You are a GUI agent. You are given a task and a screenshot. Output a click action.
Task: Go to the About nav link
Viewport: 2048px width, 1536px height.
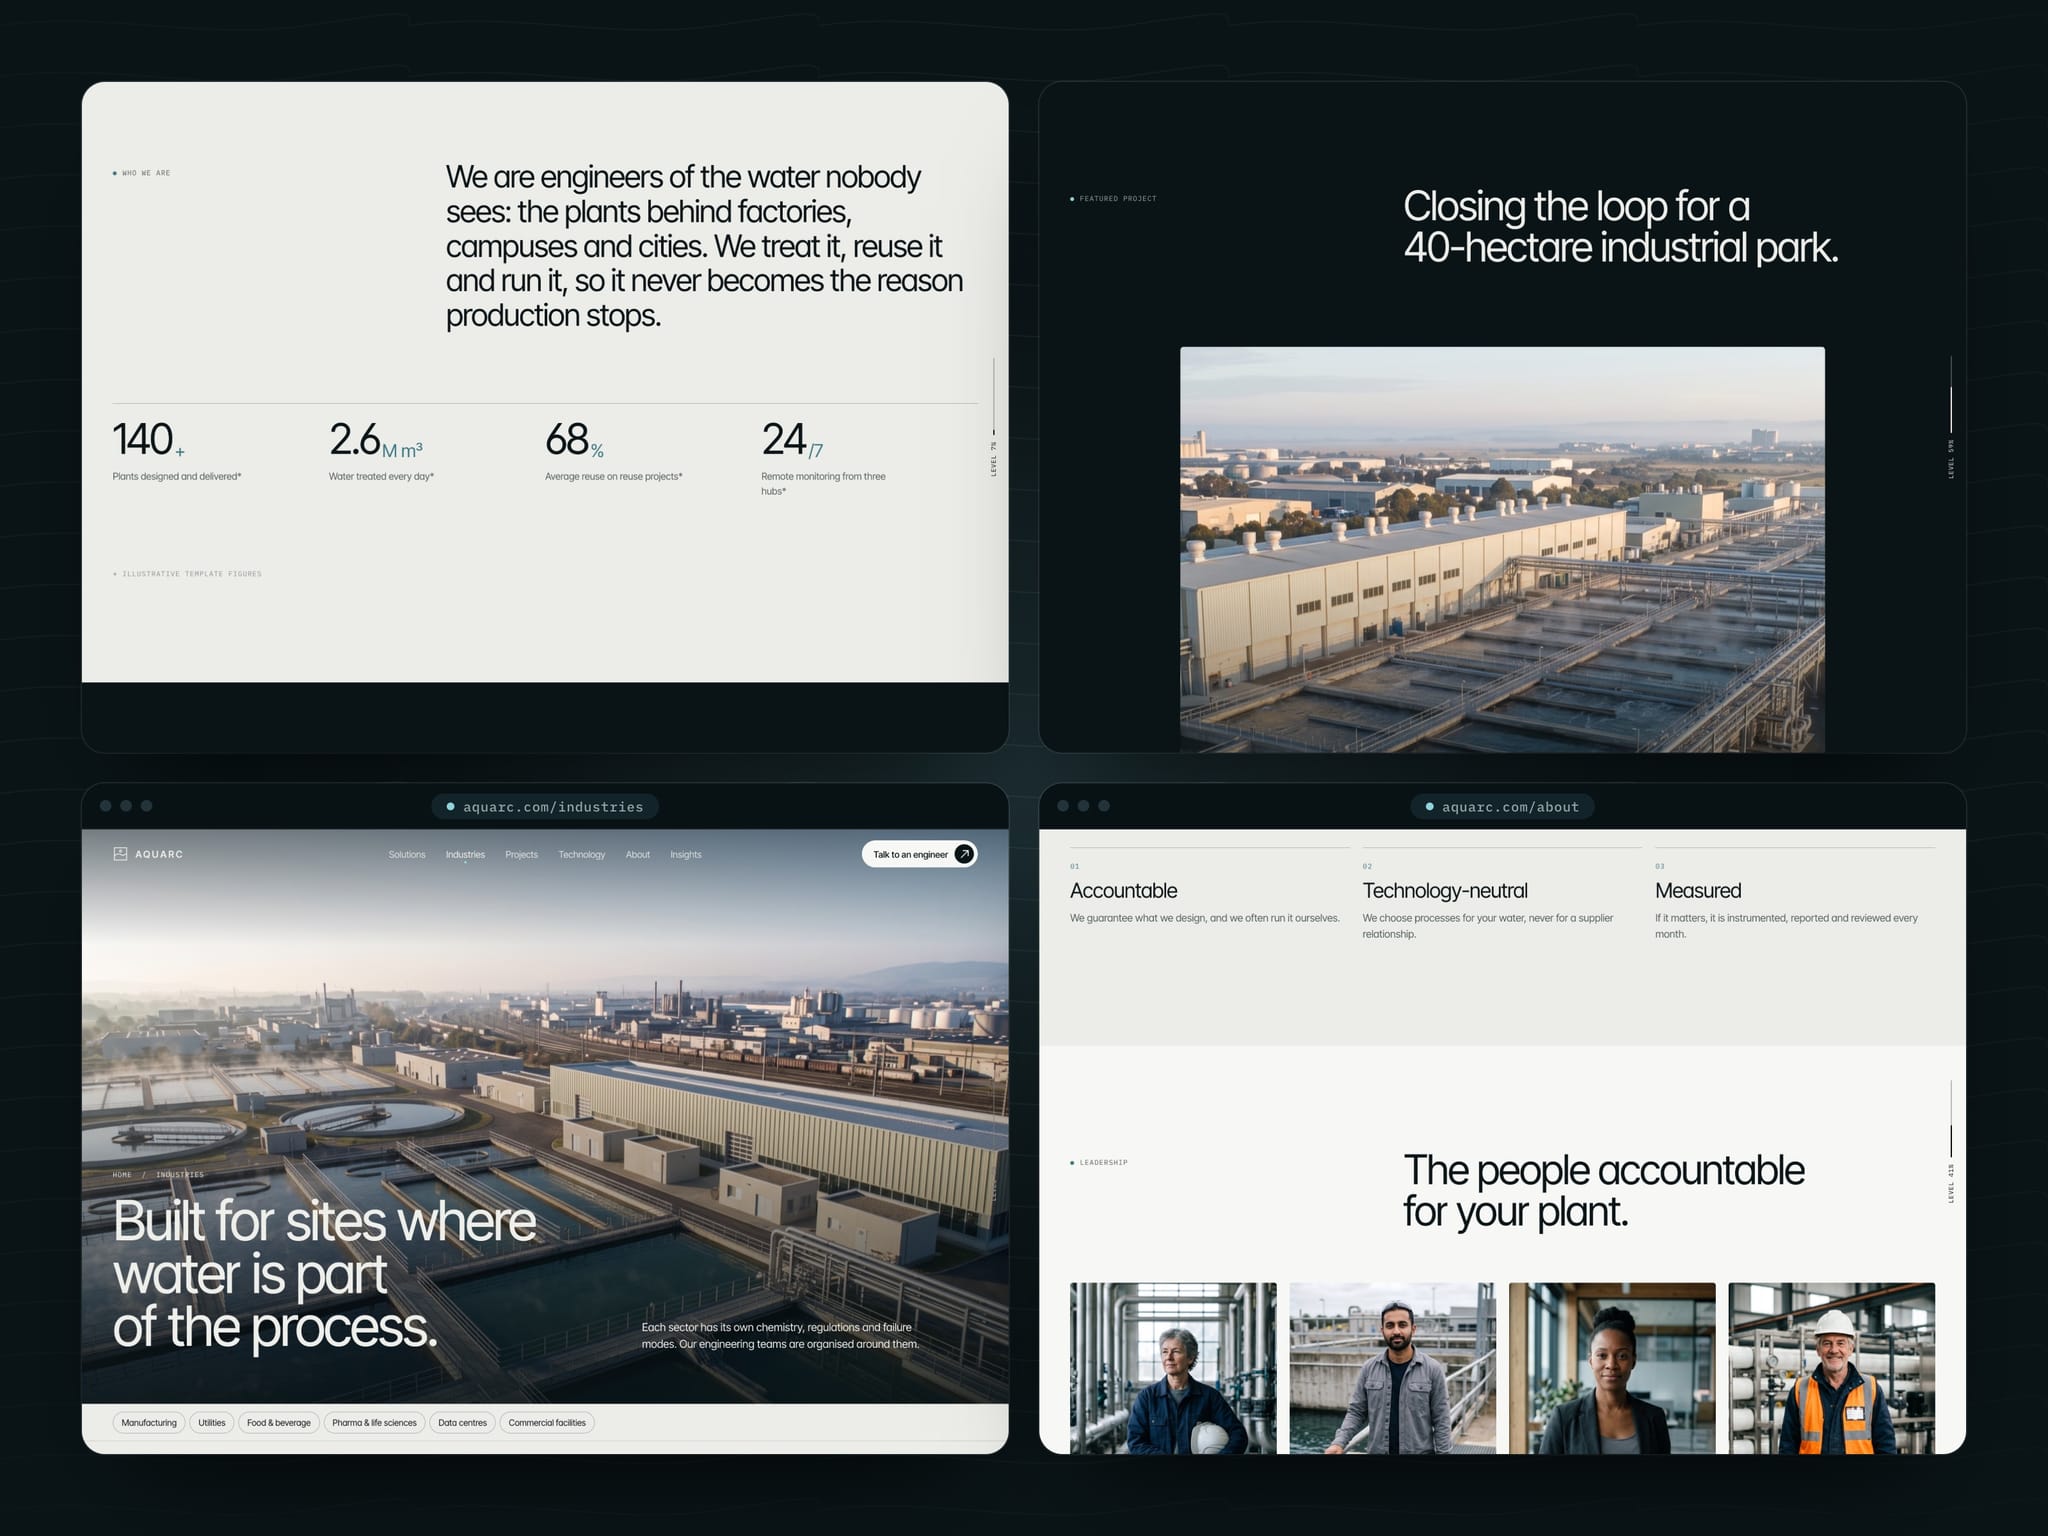click(x=638, y=855)
